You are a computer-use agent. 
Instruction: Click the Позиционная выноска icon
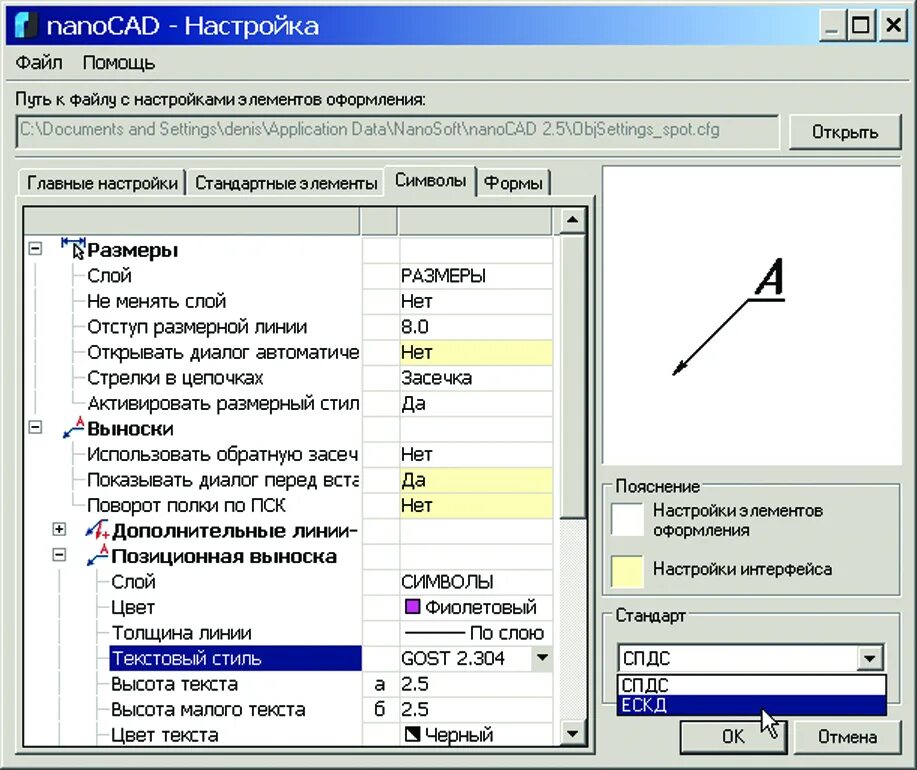97,555
